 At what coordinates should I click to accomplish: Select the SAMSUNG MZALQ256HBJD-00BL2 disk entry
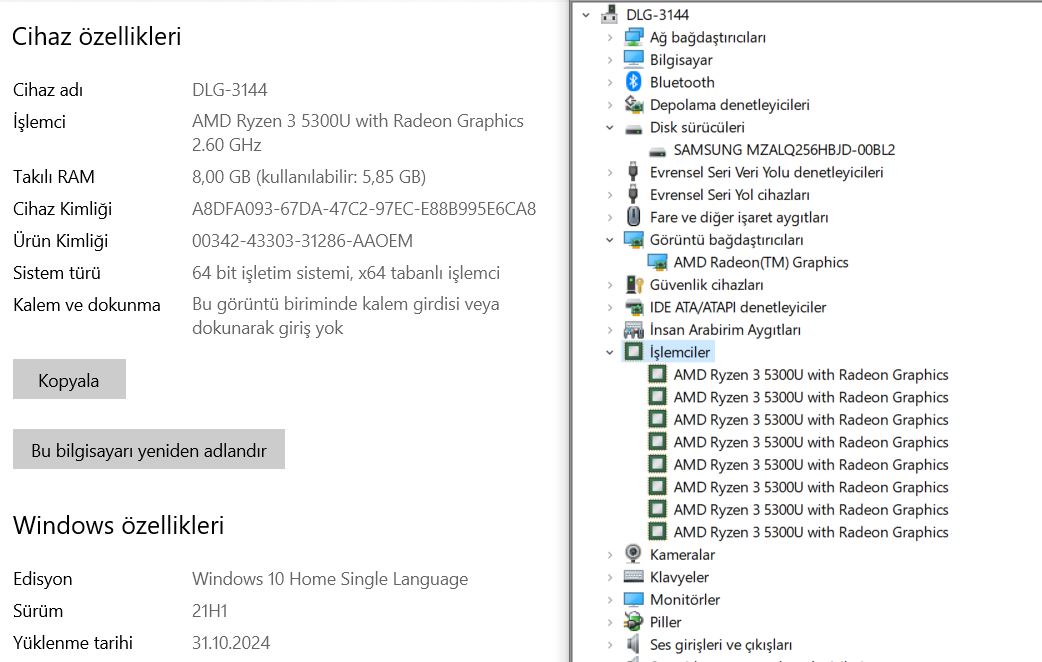pos(784,150)
